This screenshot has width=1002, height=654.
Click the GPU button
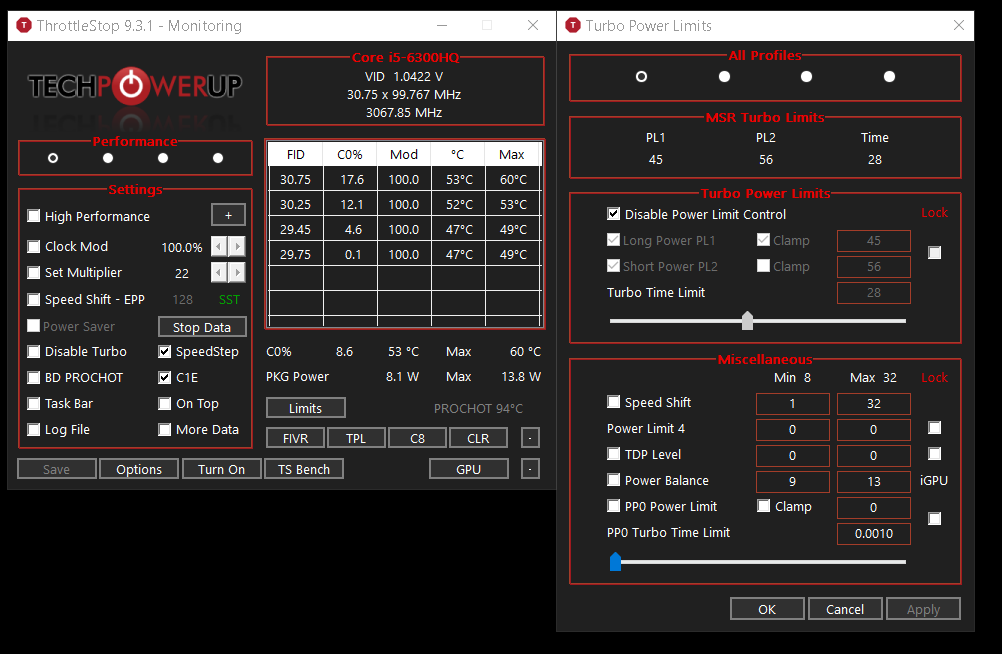[x=468, y=469]
